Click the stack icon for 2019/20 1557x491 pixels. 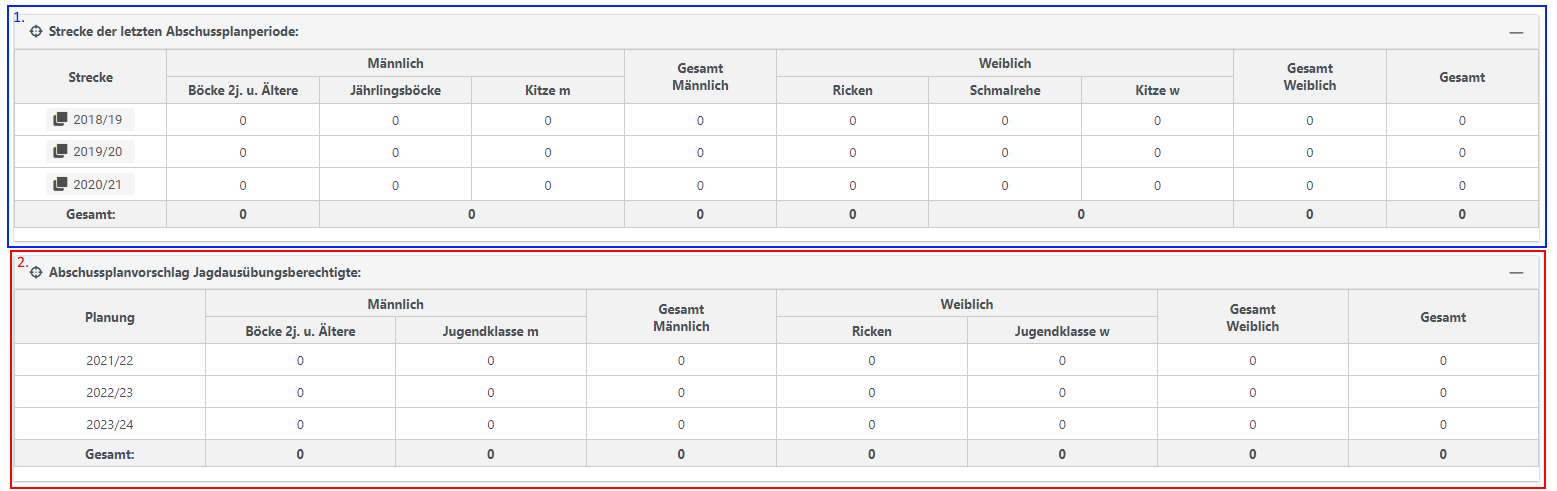61,152
